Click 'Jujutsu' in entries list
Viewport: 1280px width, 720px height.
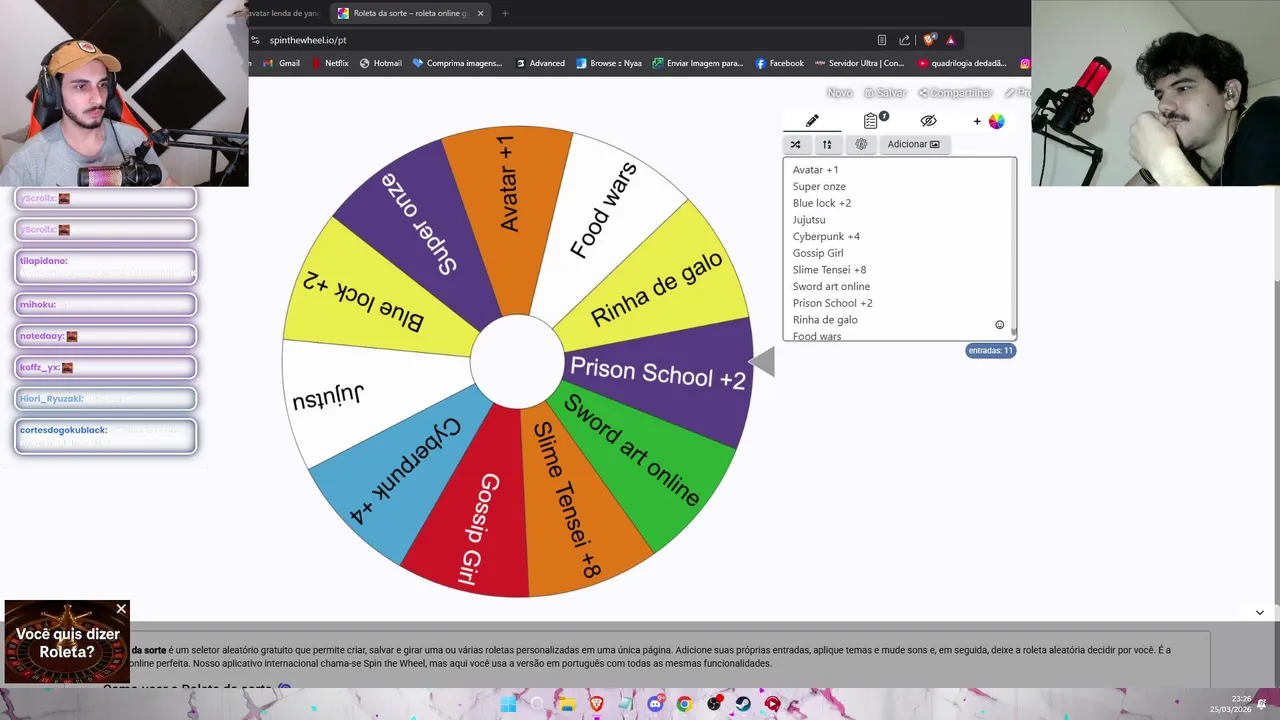tap(809, 220)
